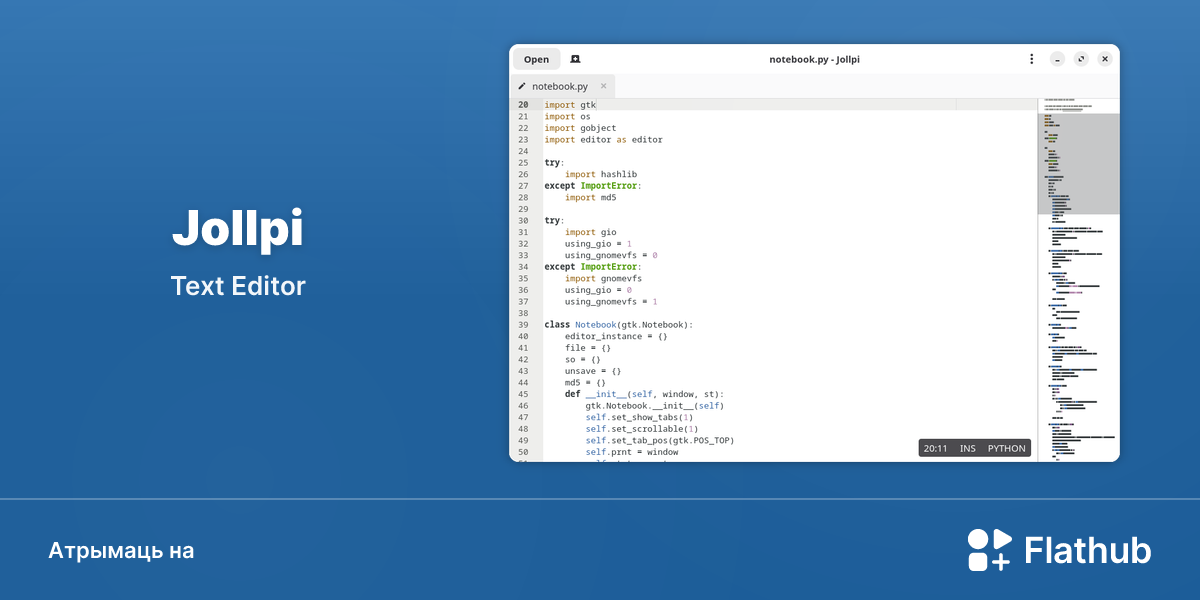Click the pencil icon on notebook.py tab
Viewport: 1200px width, 600px height.
pyautogui.click(x=522, y=86)
